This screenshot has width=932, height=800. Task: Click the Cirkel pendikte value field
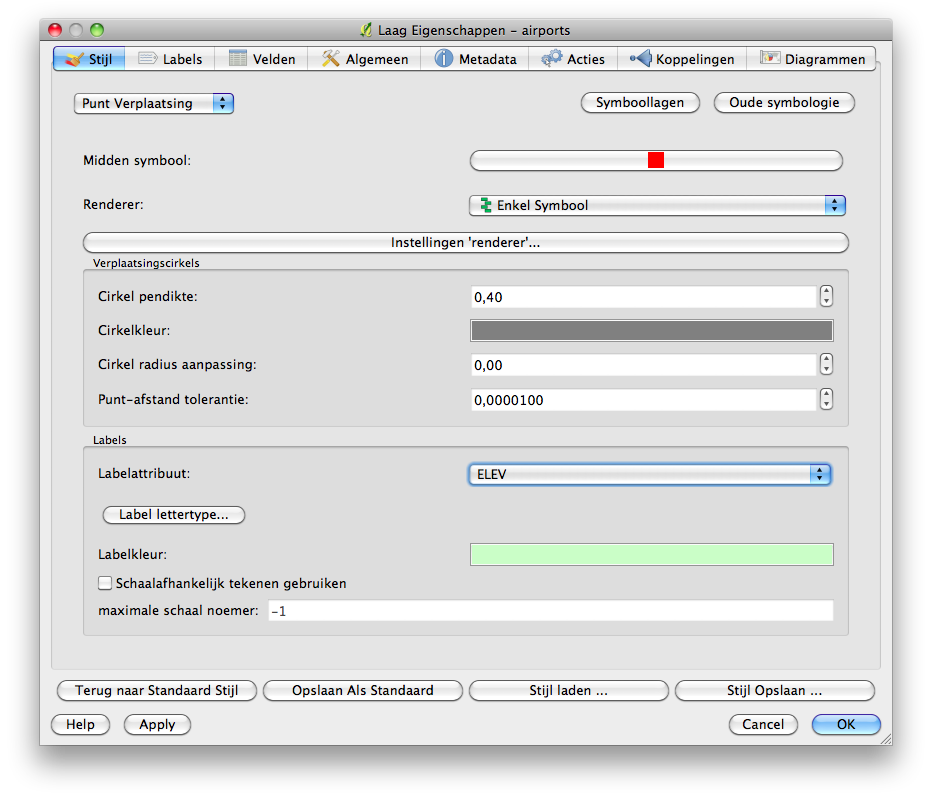pos(644,297)
